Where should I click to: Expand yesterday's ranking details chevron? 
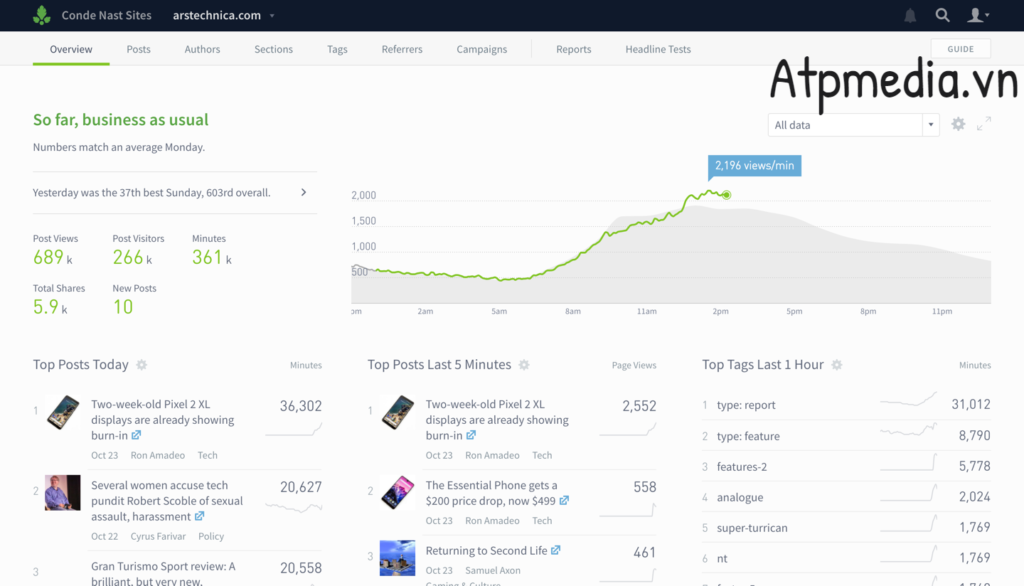click(x=304, y=192)
